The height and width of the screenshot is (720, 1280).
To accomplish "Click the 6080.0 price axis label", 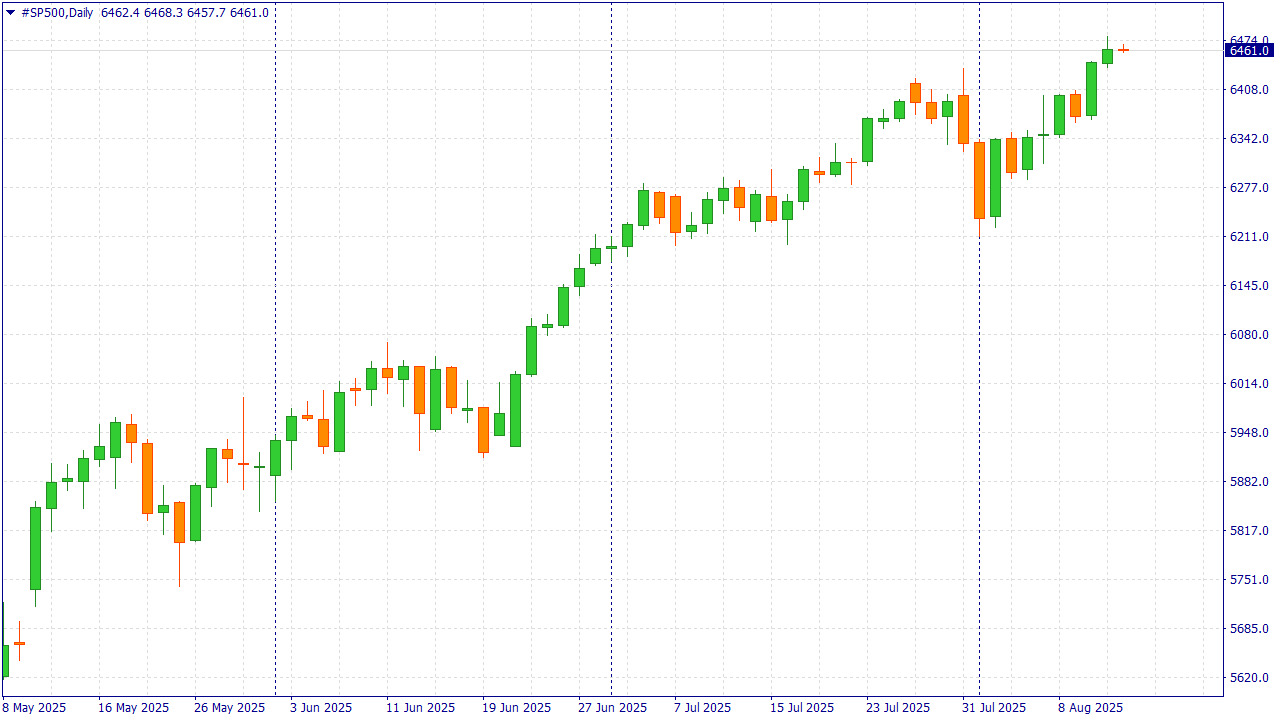I will (x=1249, y=335).
